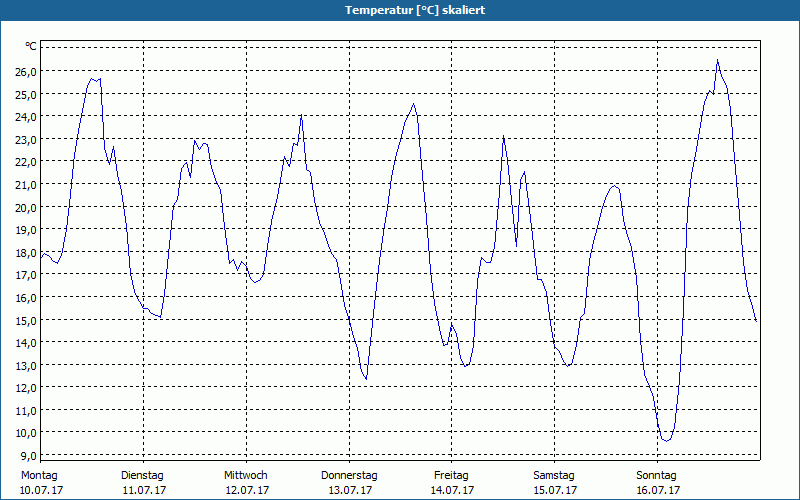Image resolution: width=800 pixels, height=500 pixels.
Task: Click the 24,0 axis label
Action: 27,117
